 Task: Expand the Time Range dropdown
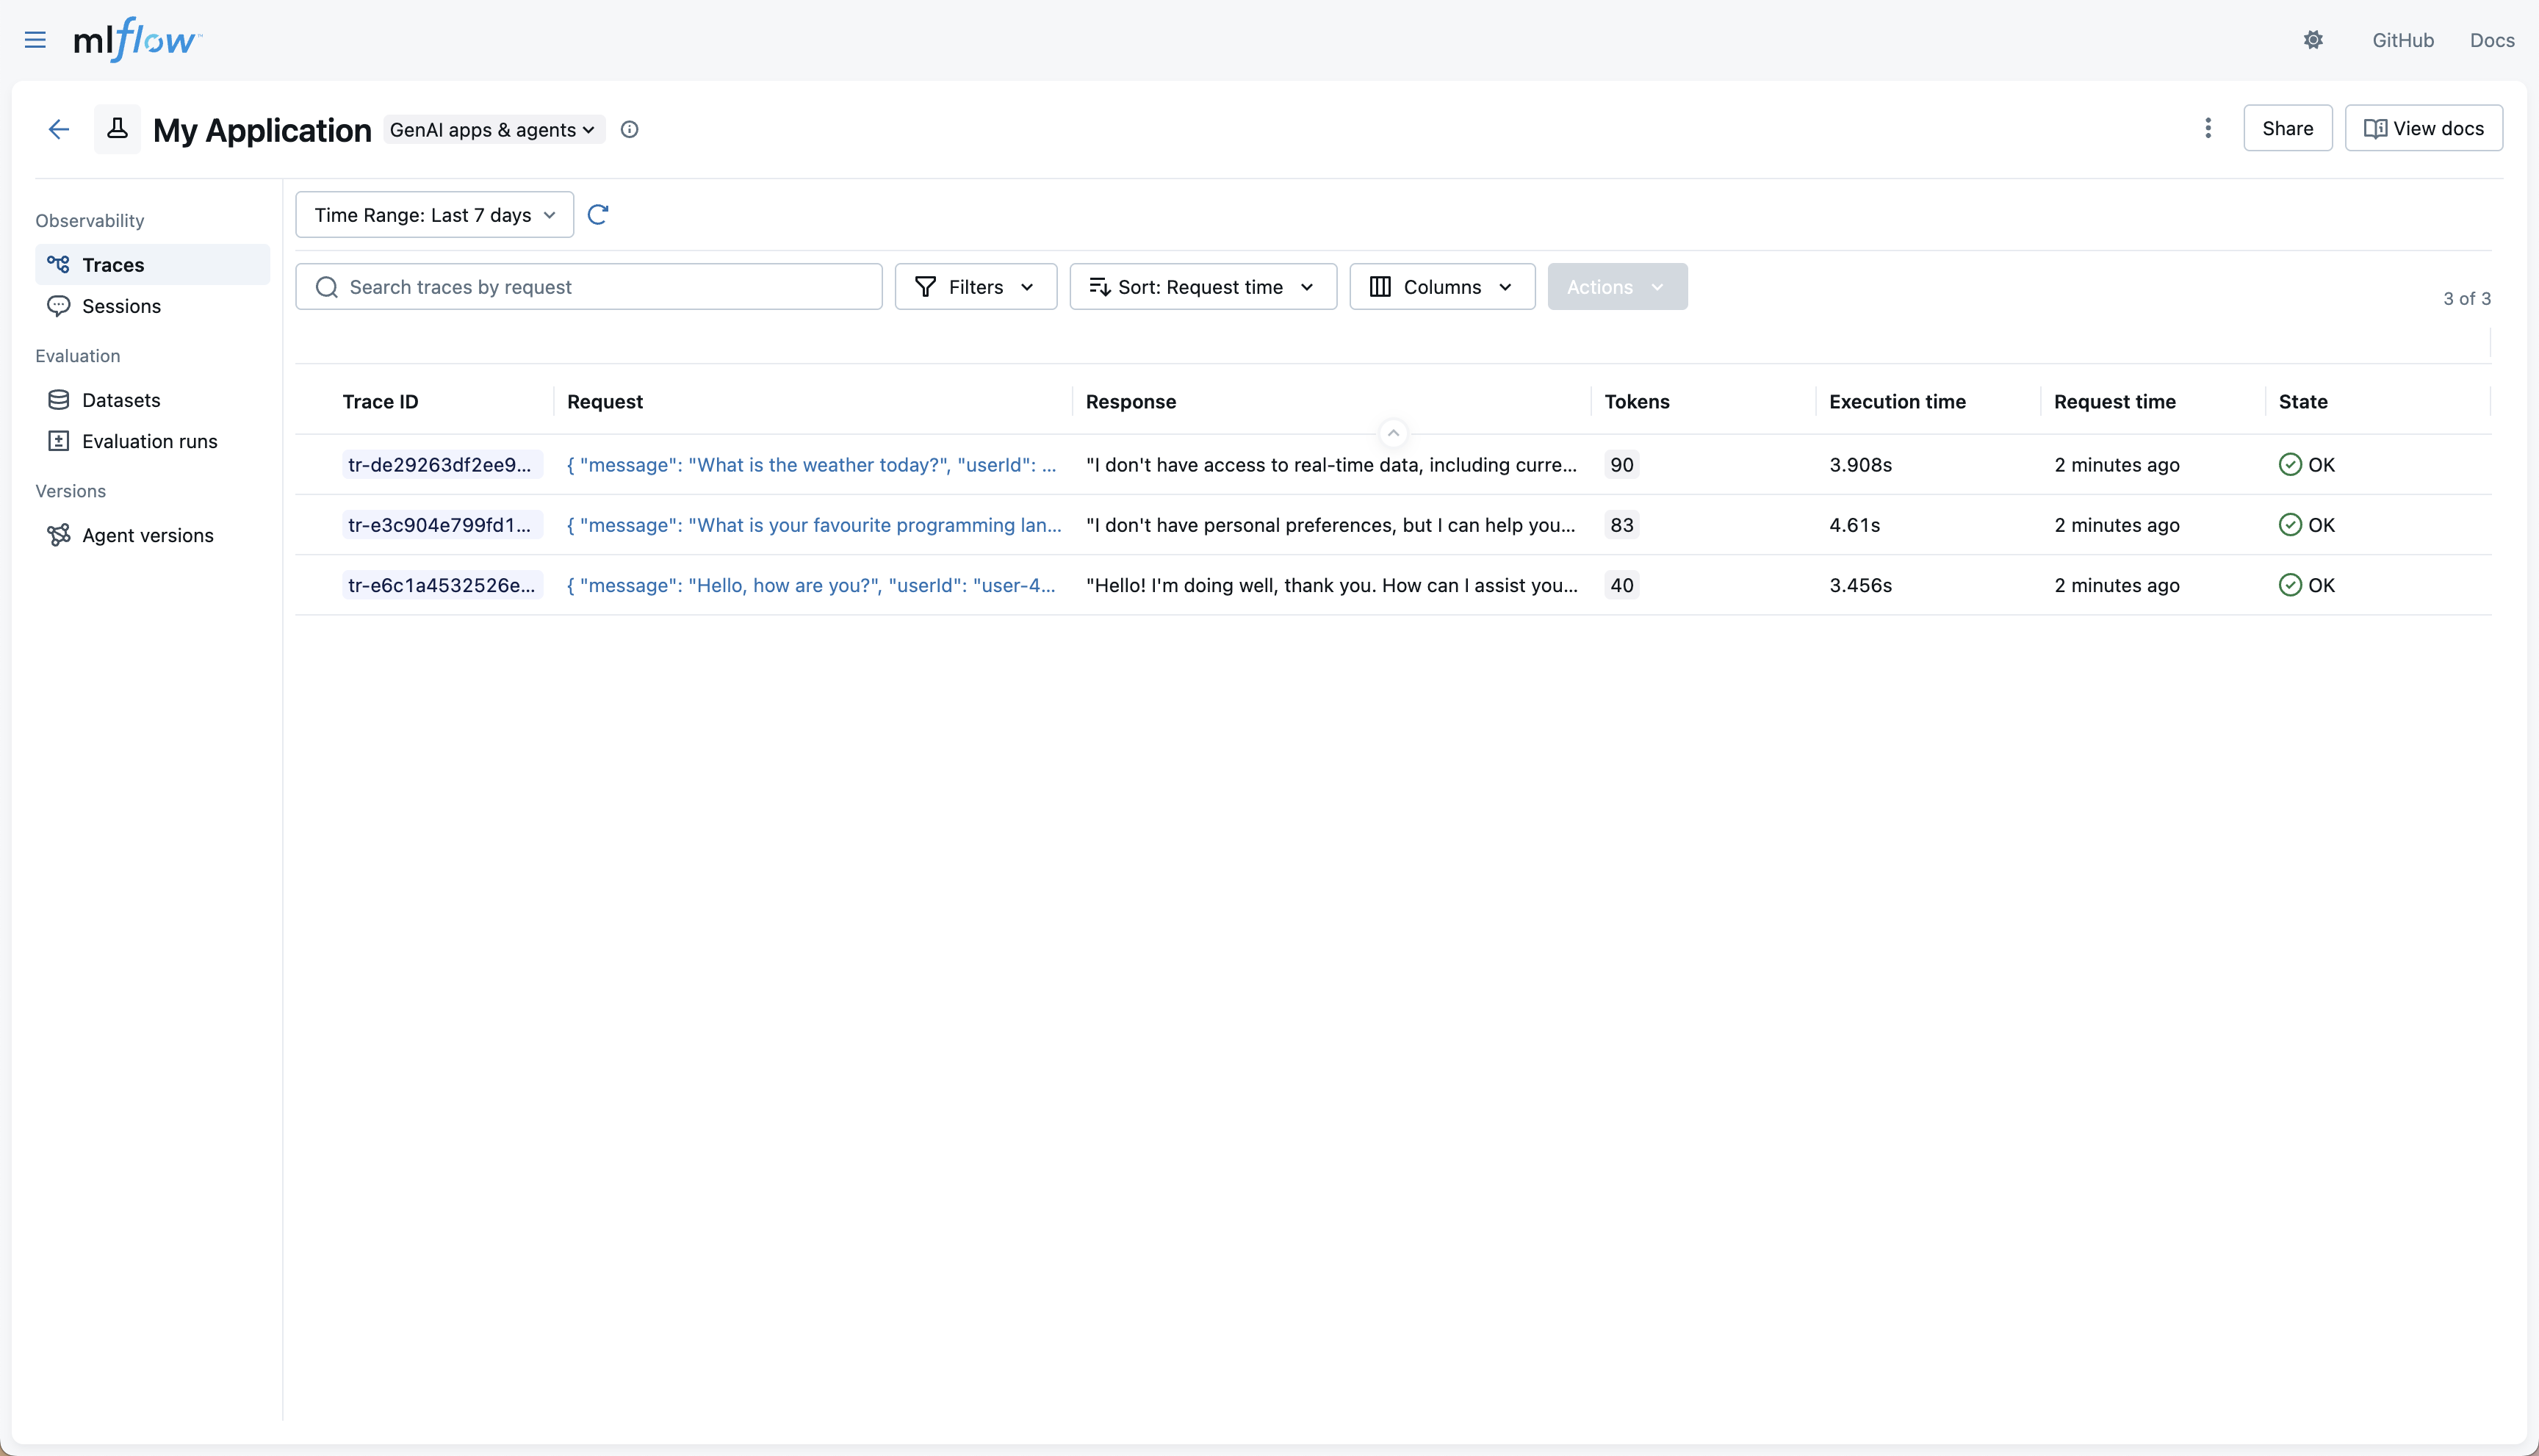(434, 215)
